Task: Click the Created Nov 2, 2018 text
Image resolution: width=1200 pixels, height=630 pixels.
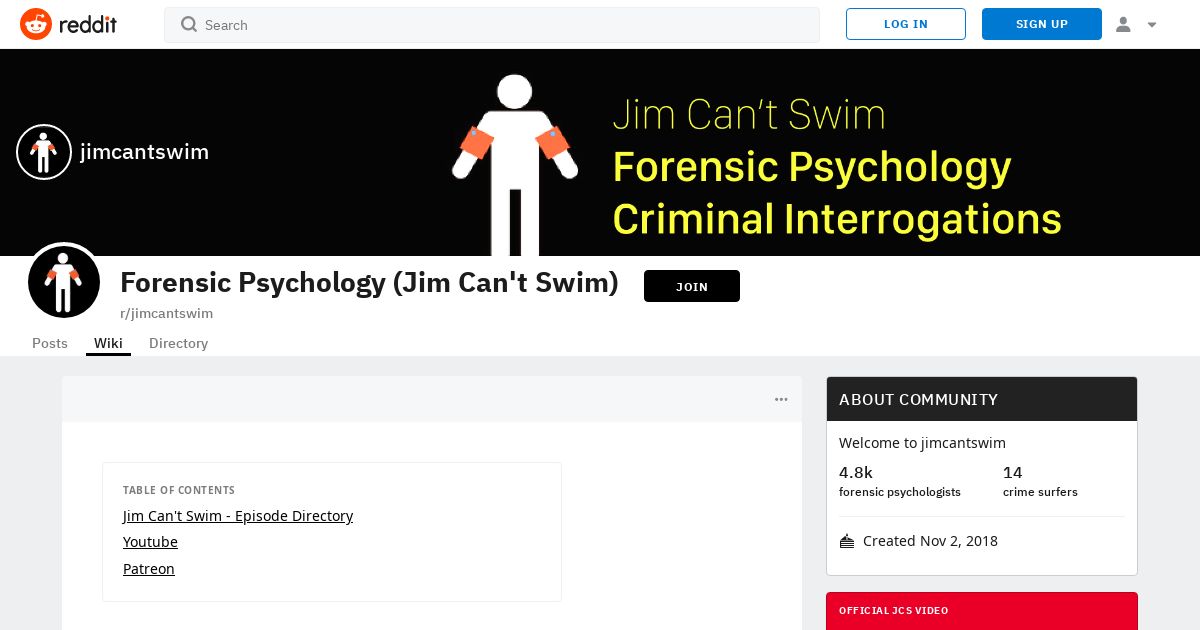Action: [x=930, y=541]
